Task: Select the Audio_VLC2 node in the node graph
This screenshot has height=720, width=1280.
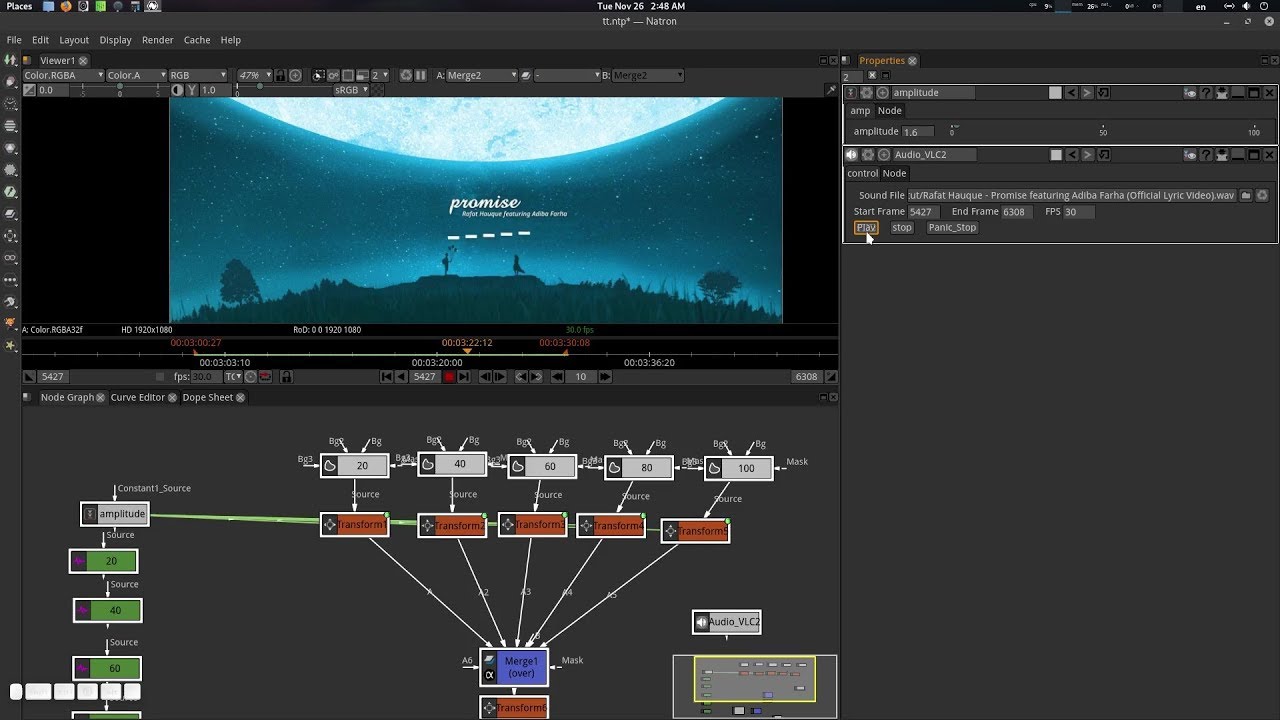Action: pos(726,622)
